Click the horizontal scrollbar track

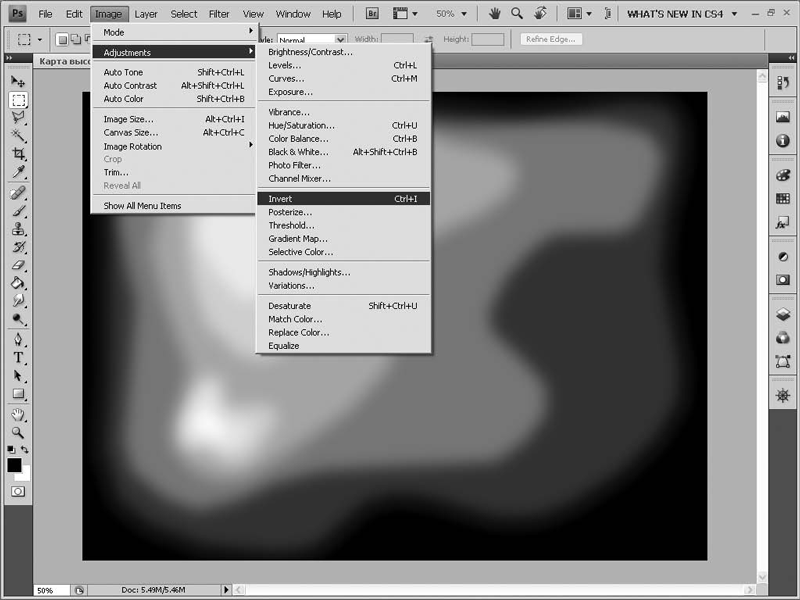coord(494,590)
